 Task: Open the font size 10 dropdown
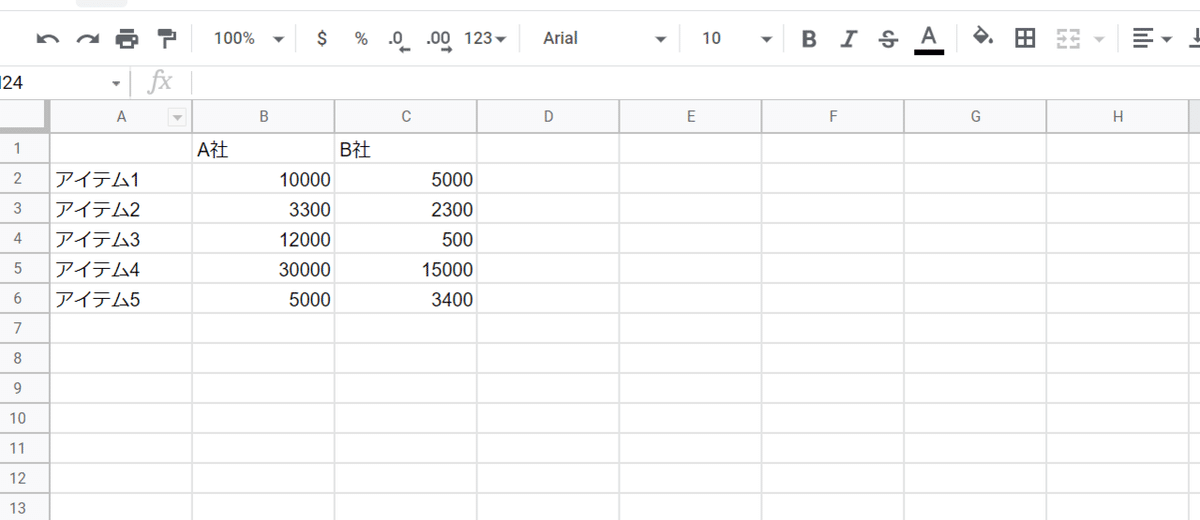pyautogui.click(x=736, y=39)
